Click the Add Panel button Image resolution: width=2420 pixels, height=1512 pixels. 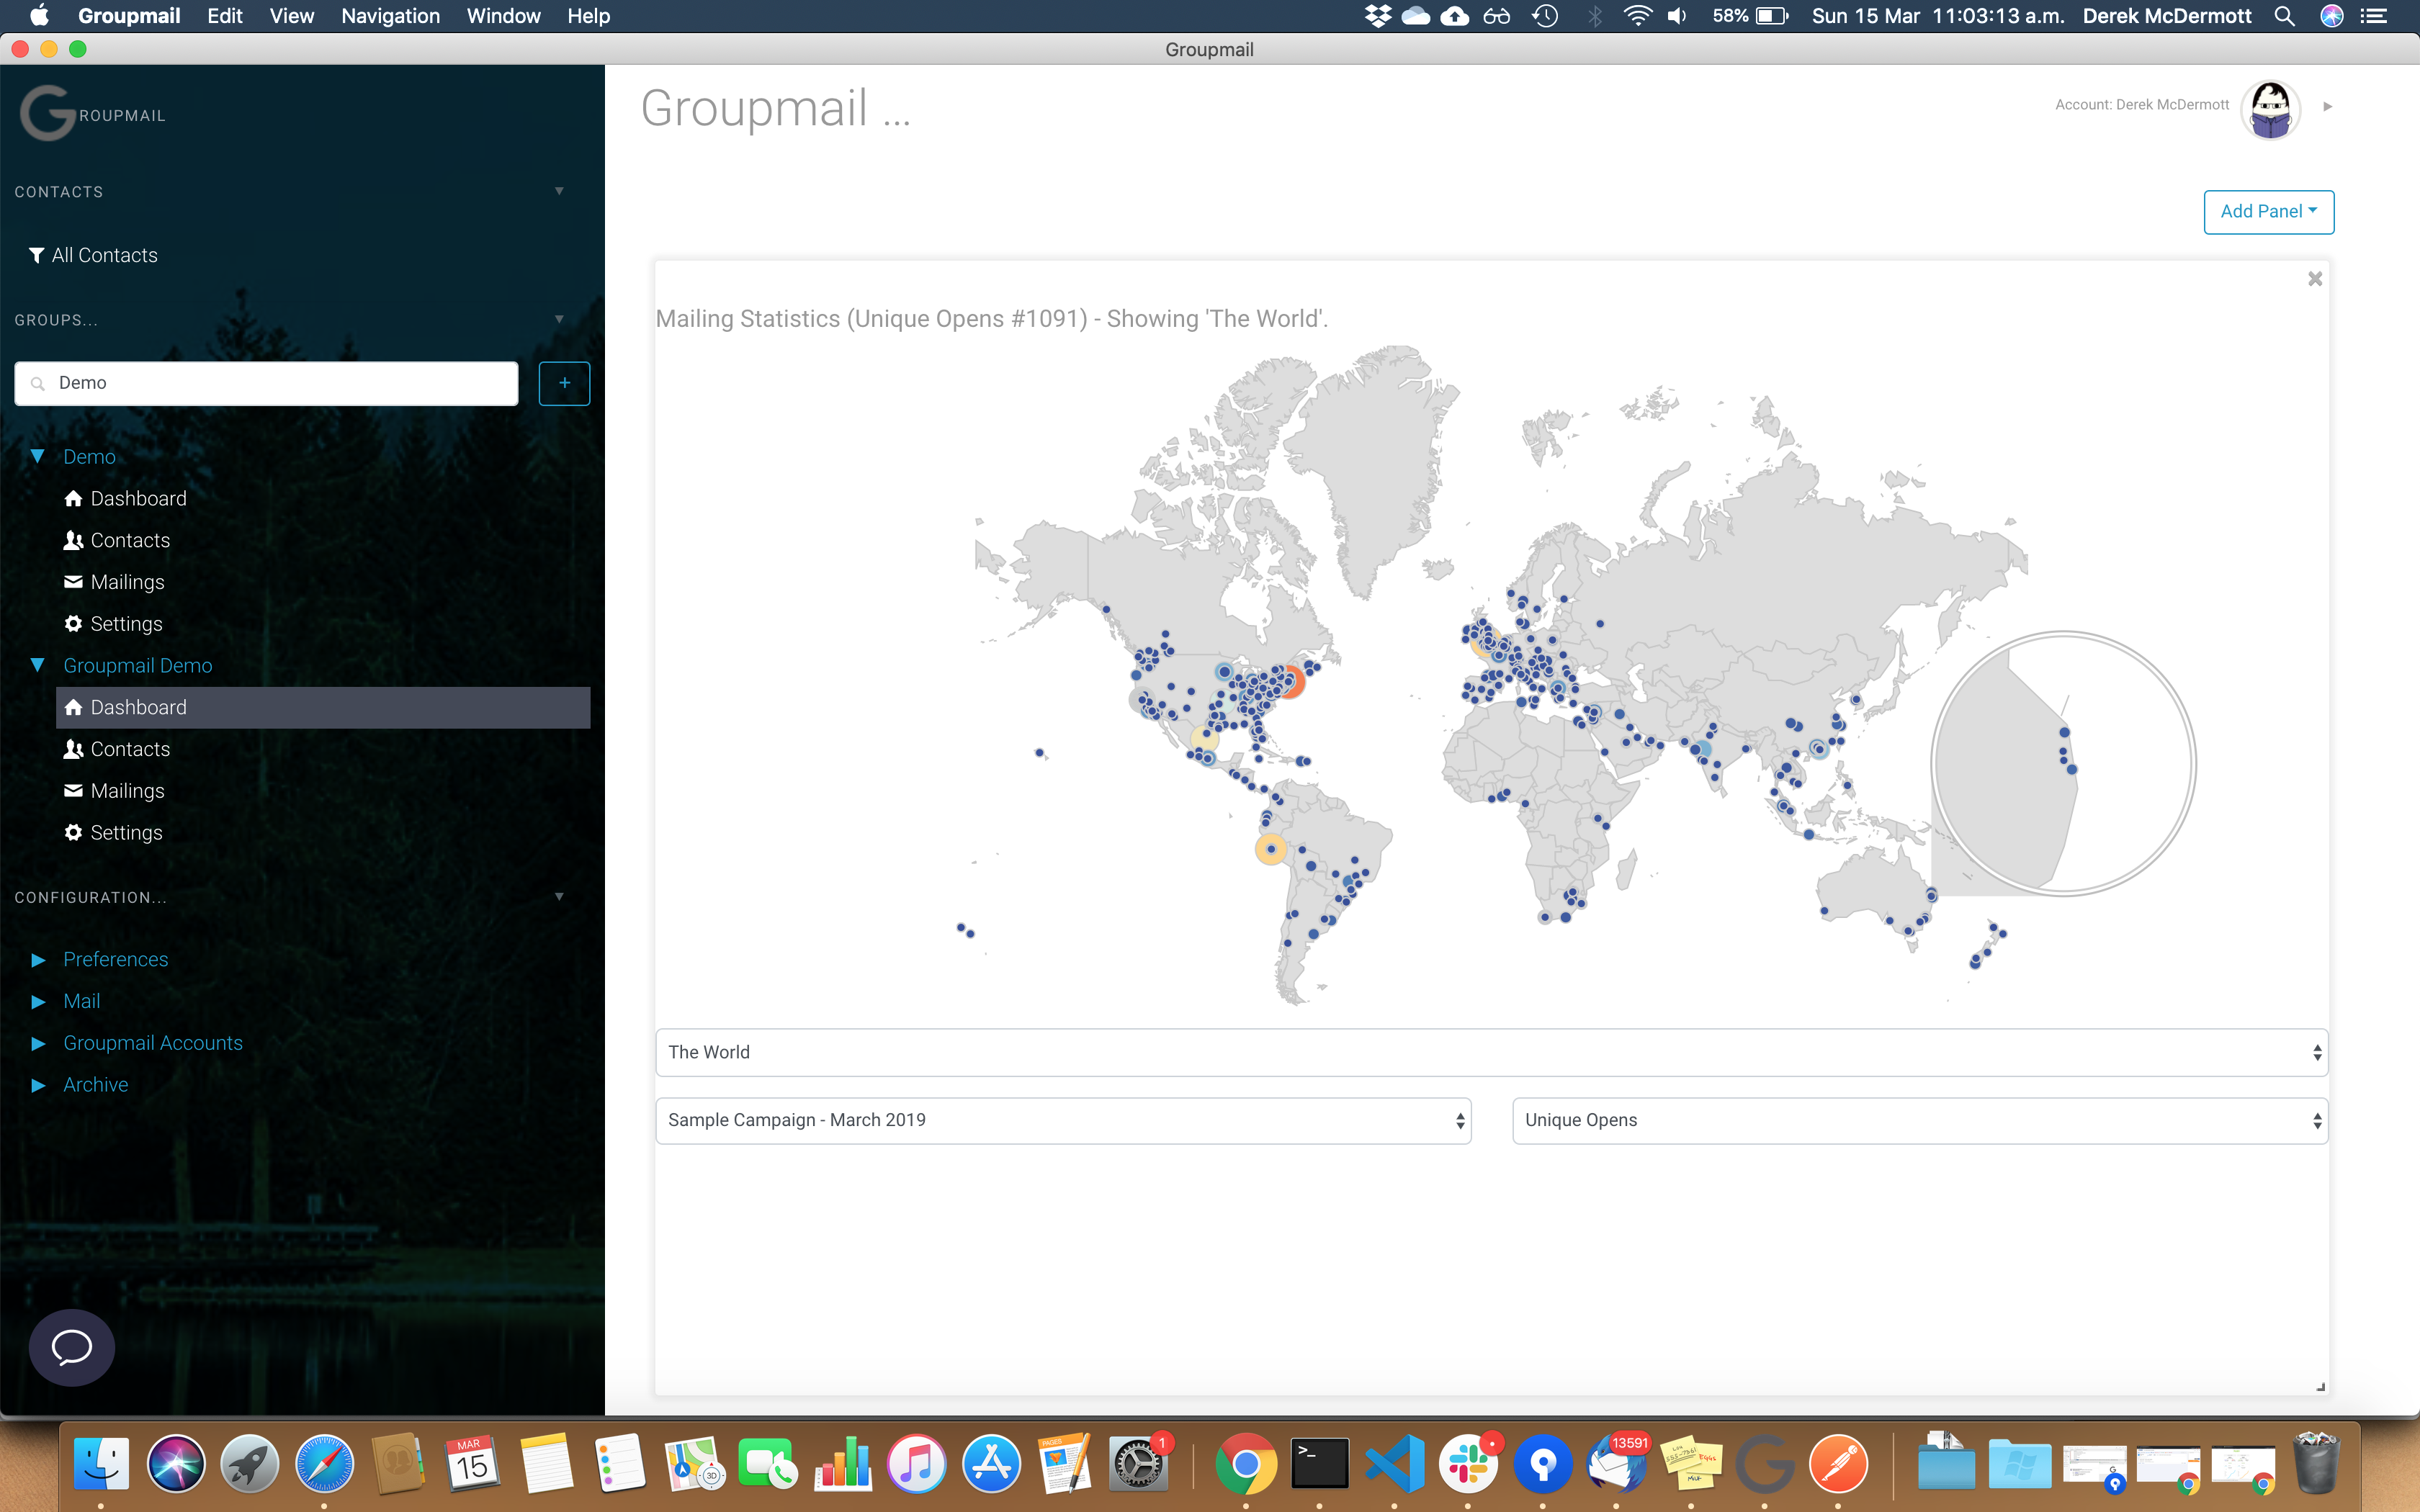(x=2269, y=212)
